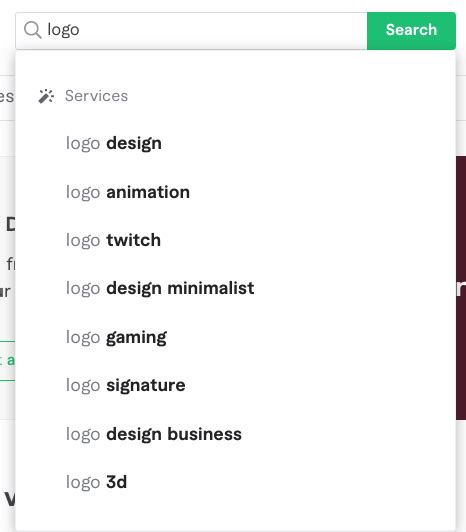Screen dimensions: 466x532
Task: Click the partially hidden "V" heading at bottom-left
Action: tap(10, 499)
